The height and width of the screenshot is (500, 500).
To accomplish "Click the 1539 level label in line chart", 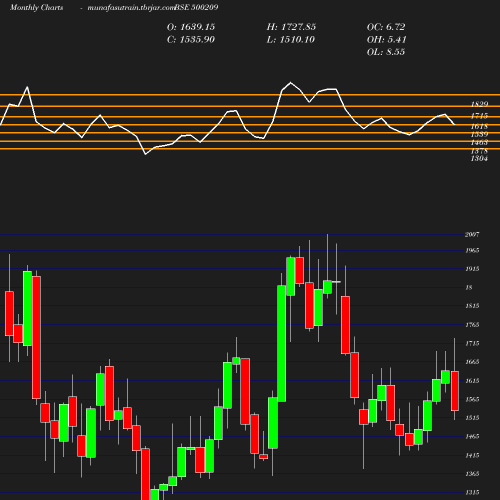I will pyautogui.click(x=479, y=134).
